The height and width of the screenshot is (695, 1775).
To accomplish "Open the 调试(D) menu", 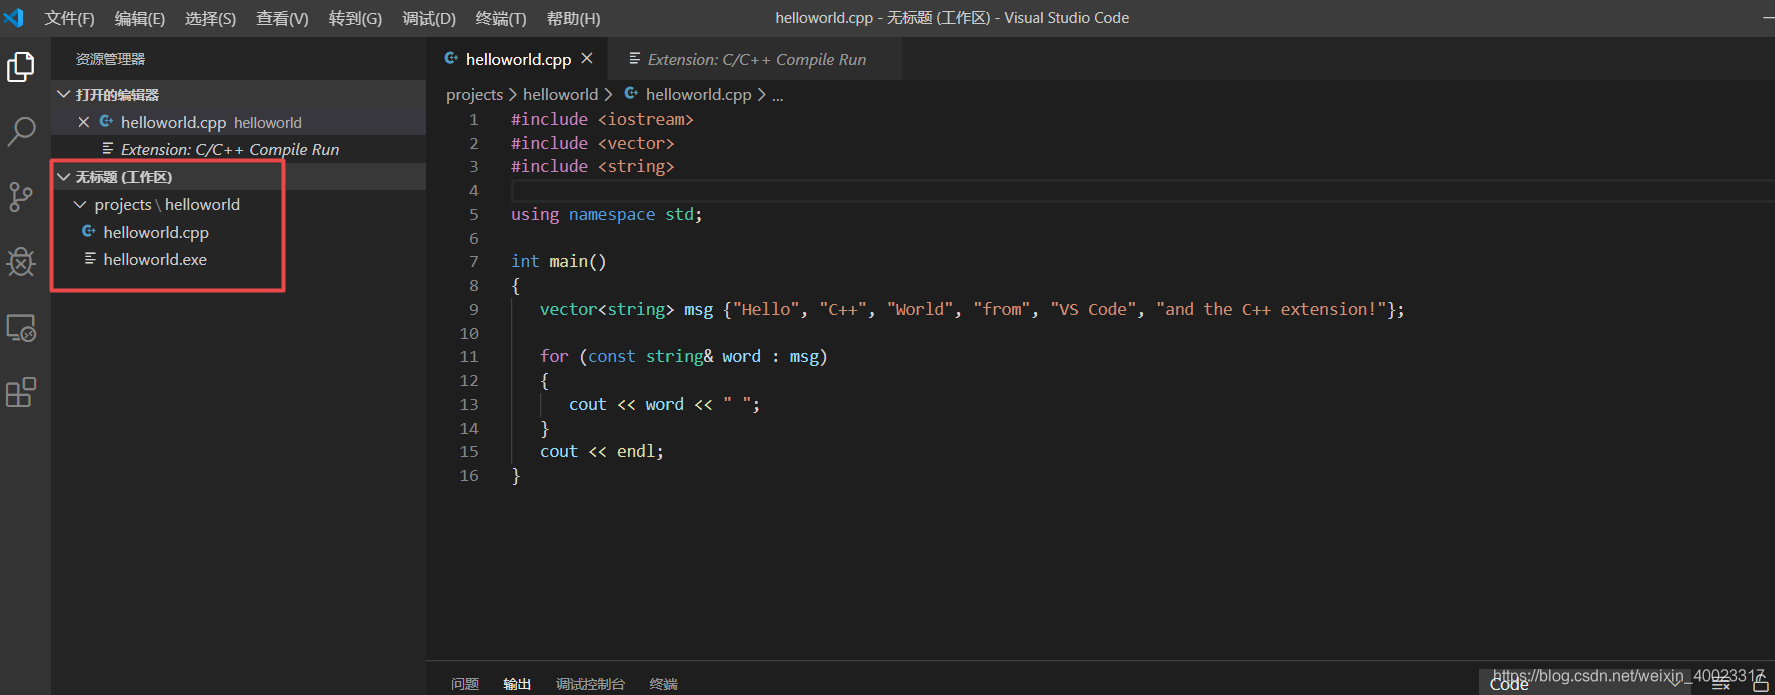I will (429, 18).
